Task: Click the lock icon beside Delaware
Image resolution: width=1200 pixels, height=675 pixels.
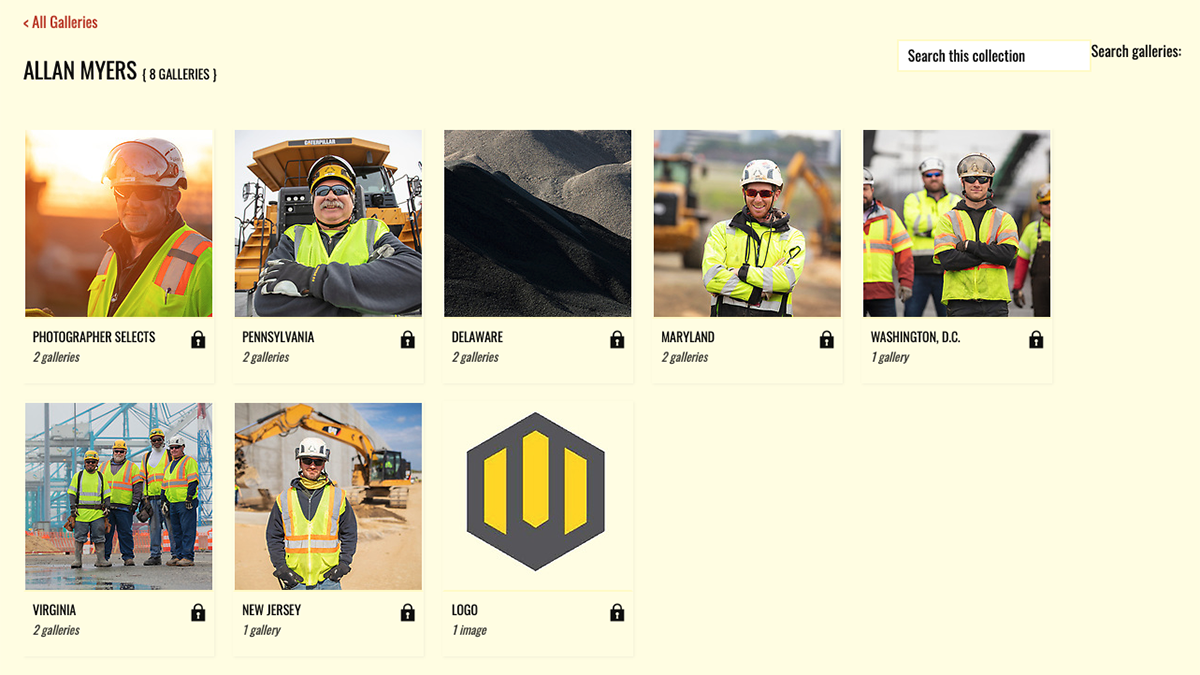Action: (x=617, y=340)
